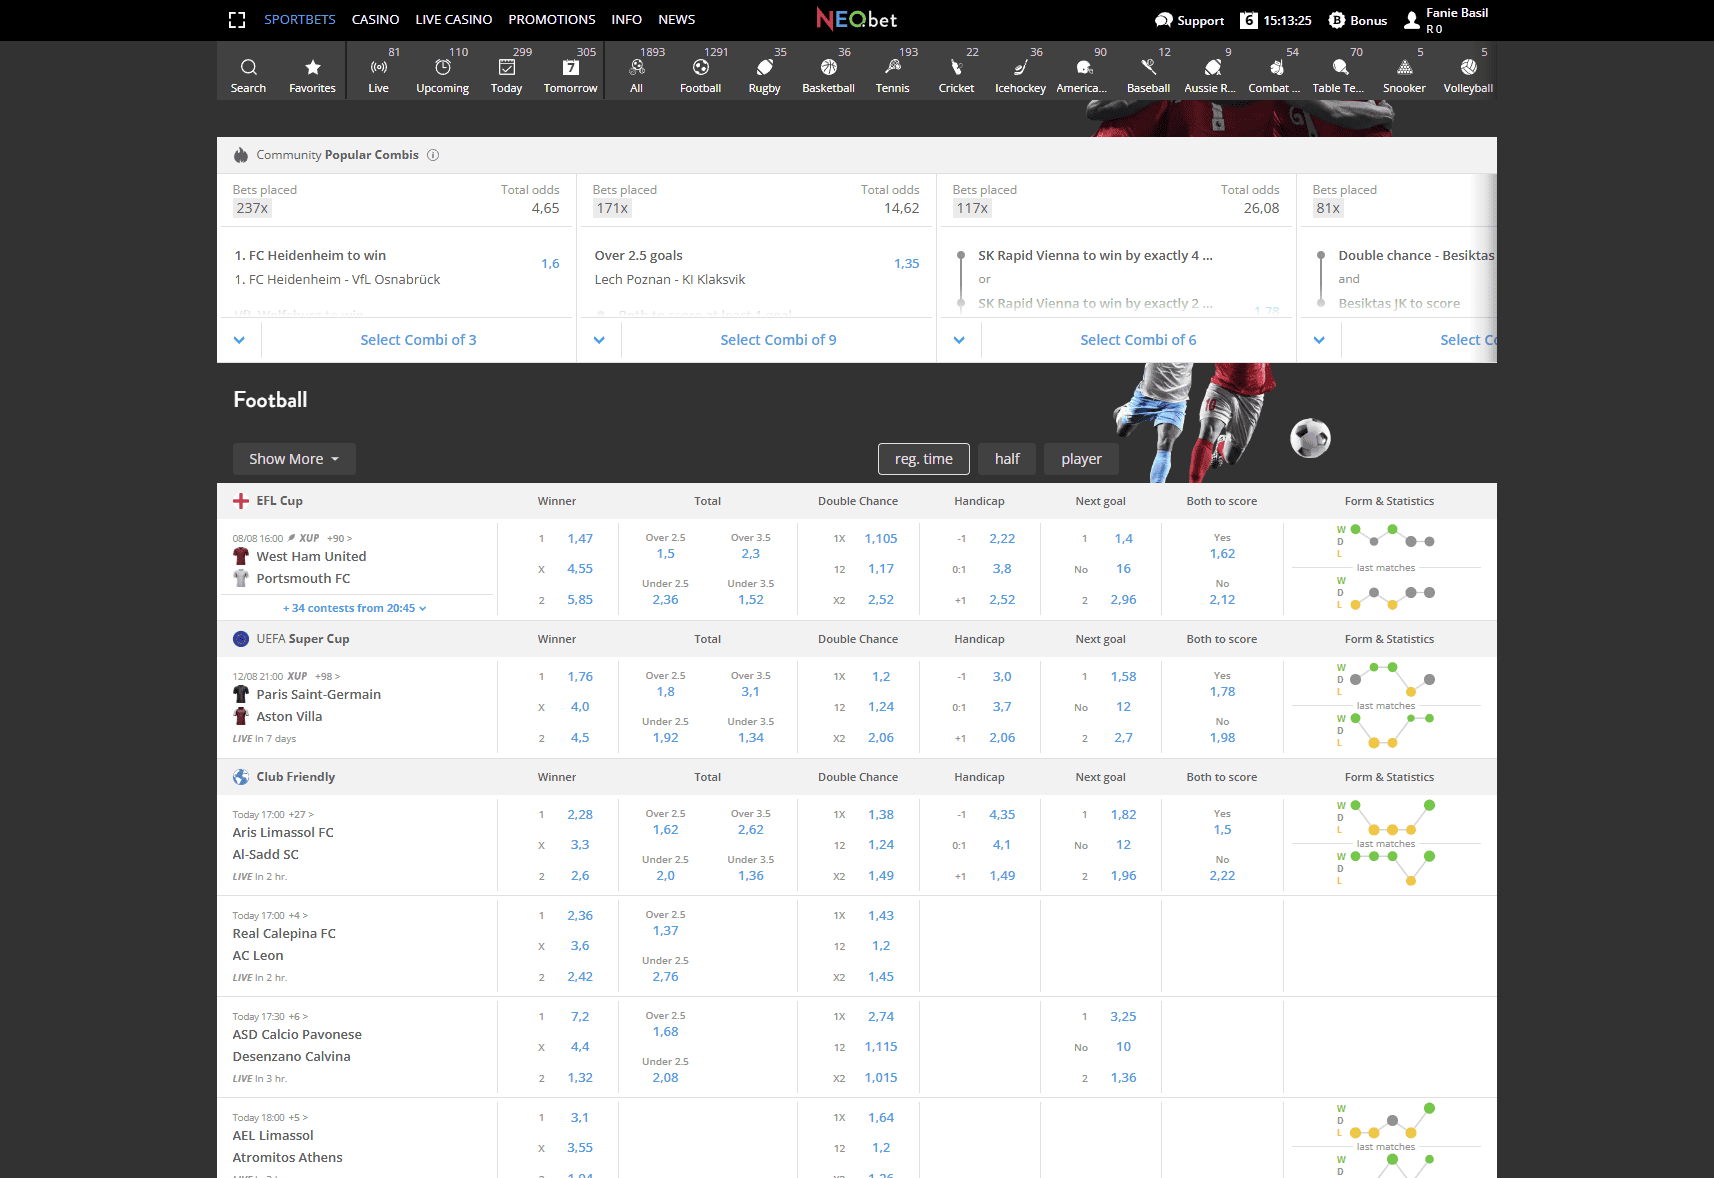
Task: Open UEFA Super Cup league header
Action: coord(303,639)
